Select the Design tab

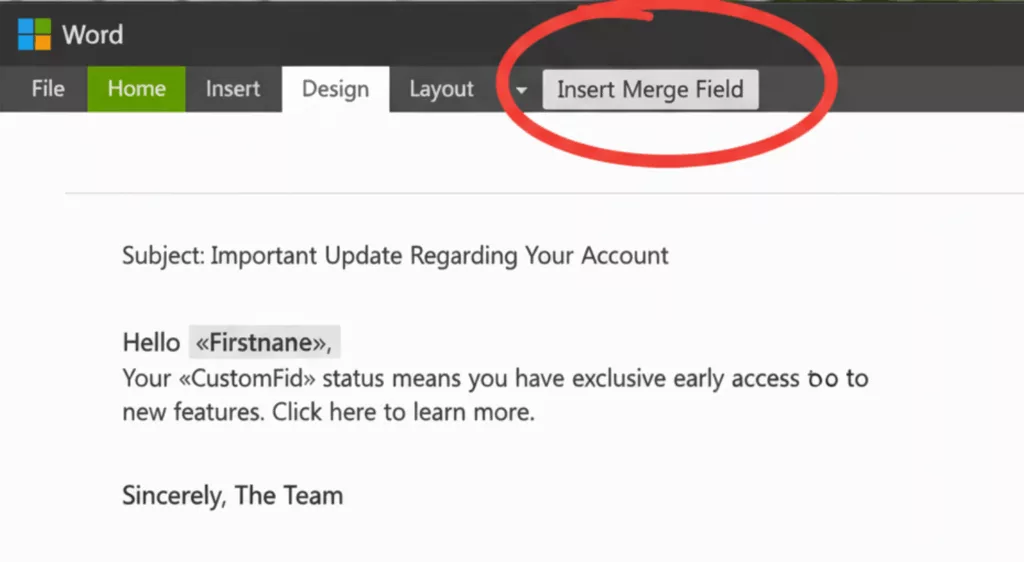pos(336,89)
